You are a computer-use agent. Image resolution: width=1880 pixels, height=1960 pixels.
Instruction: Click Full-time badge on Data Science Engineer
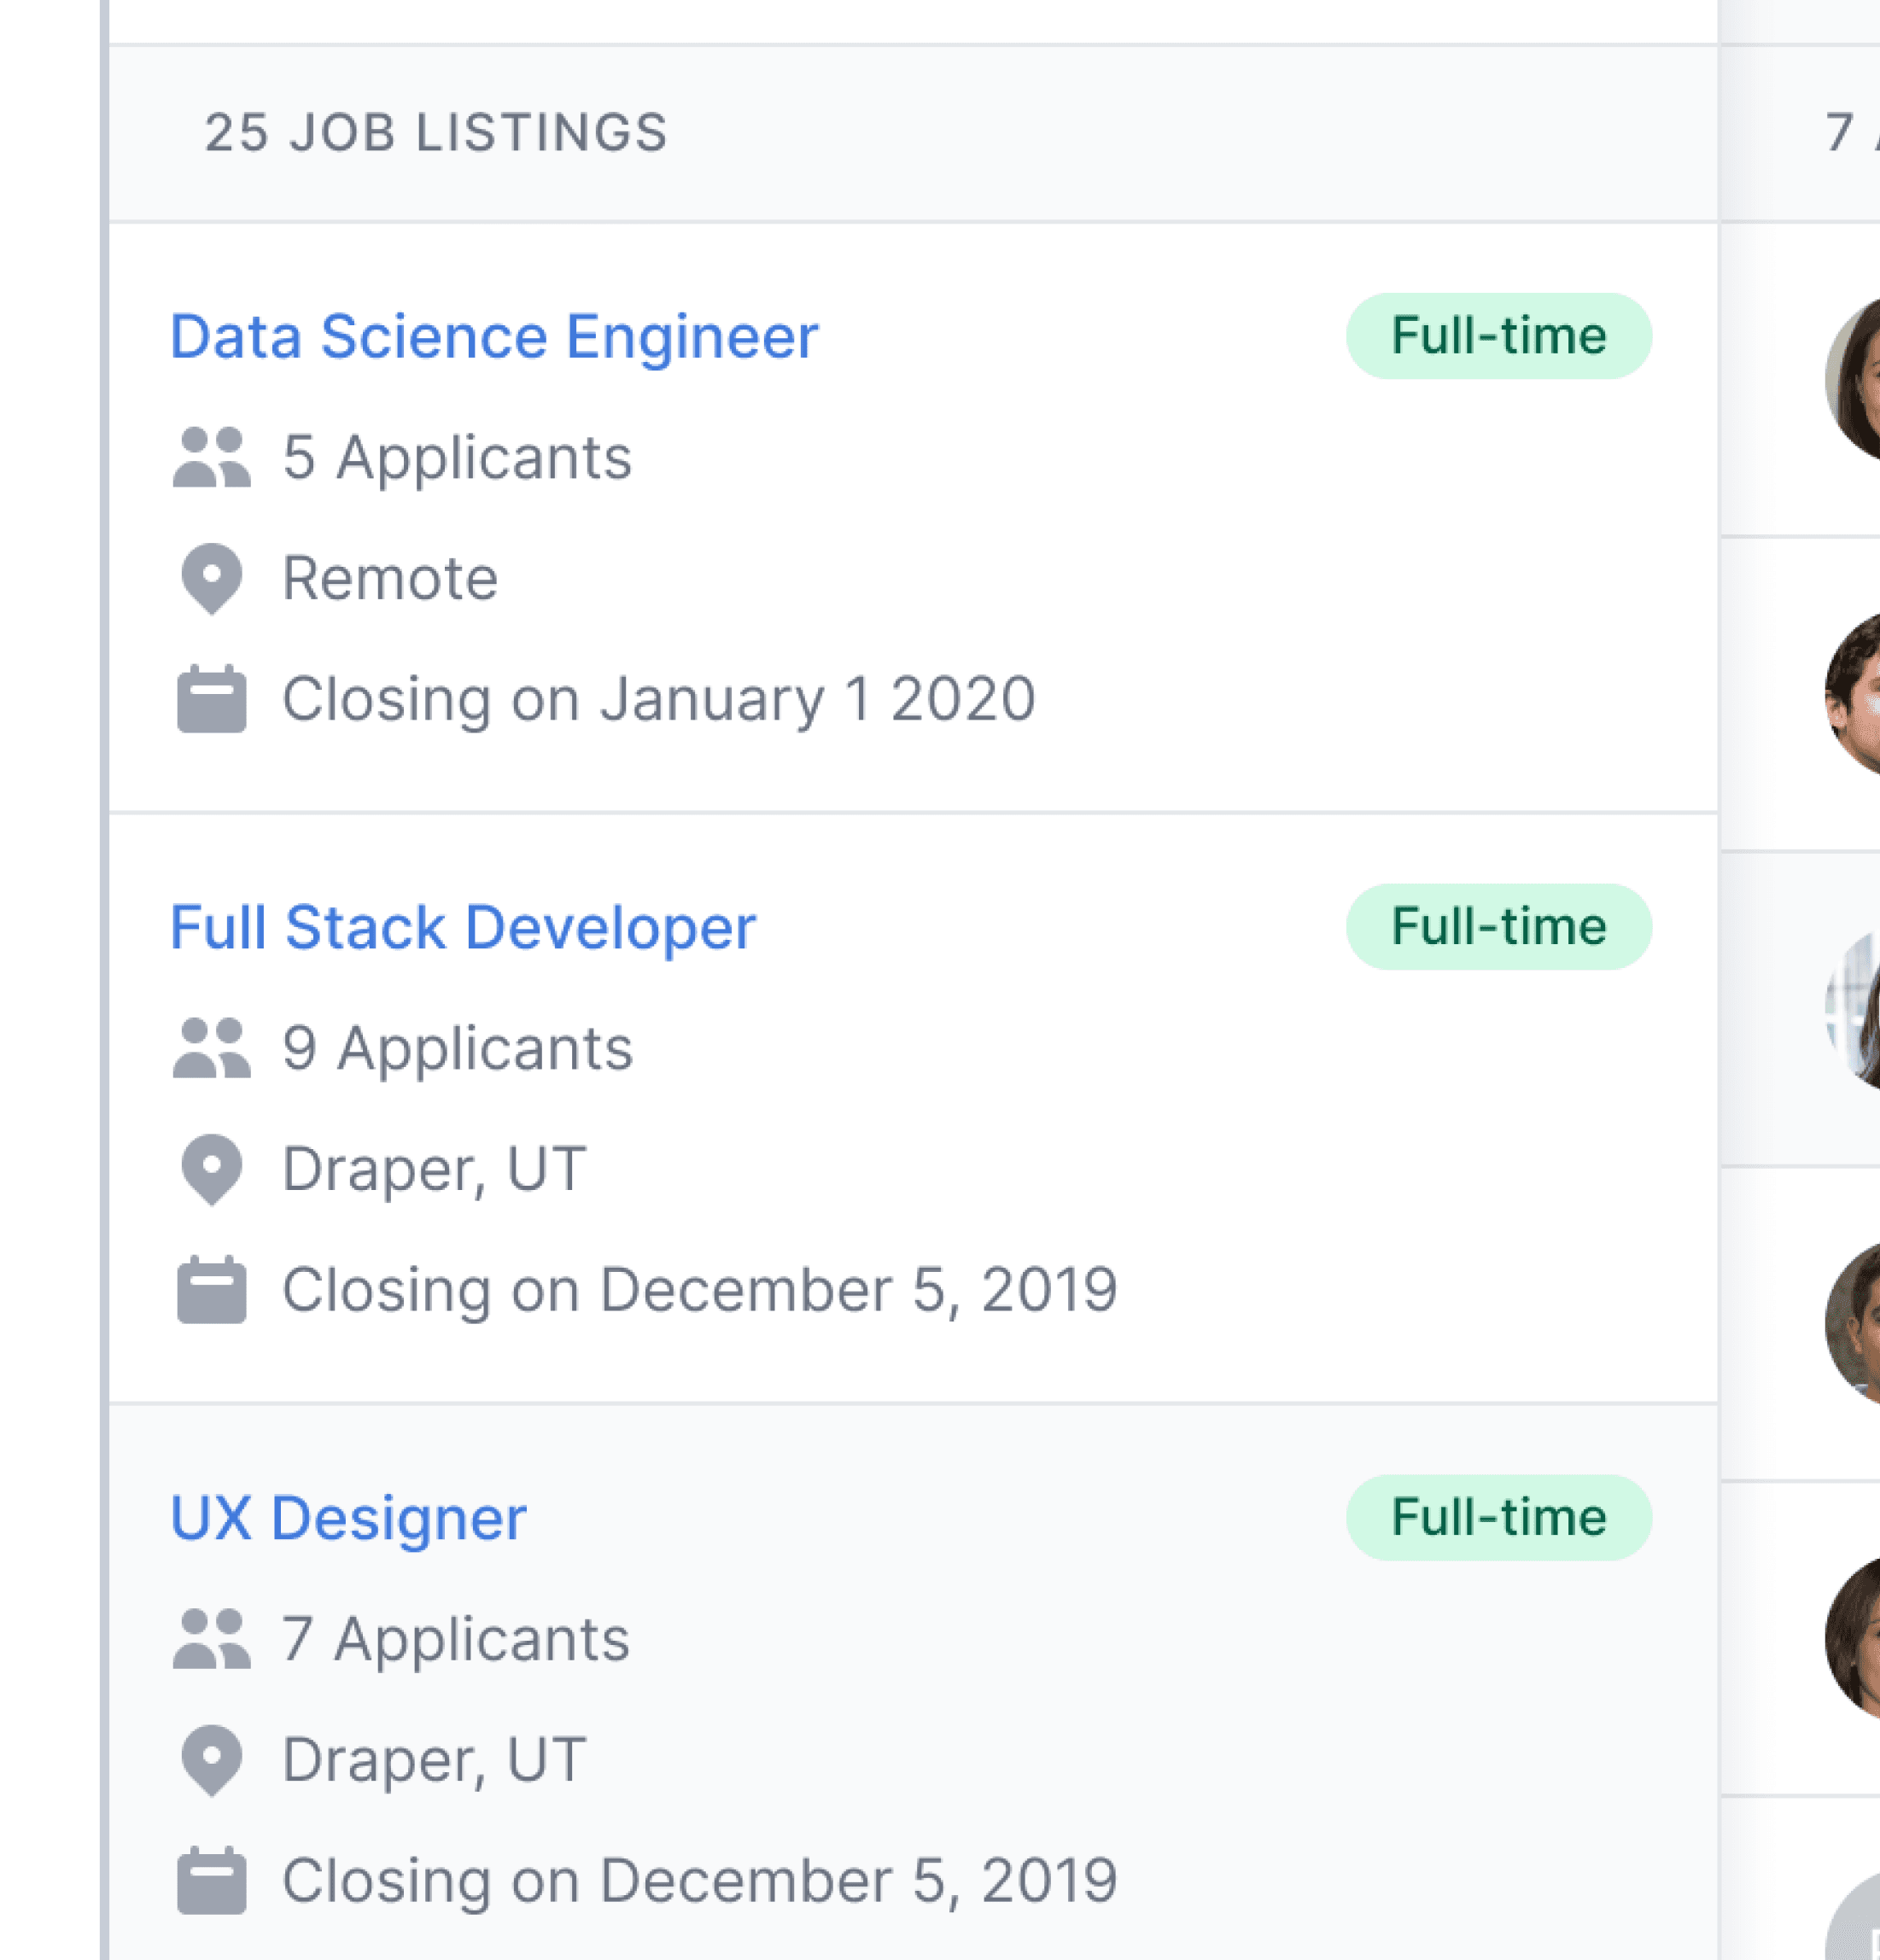click(x=1498, y=336)
